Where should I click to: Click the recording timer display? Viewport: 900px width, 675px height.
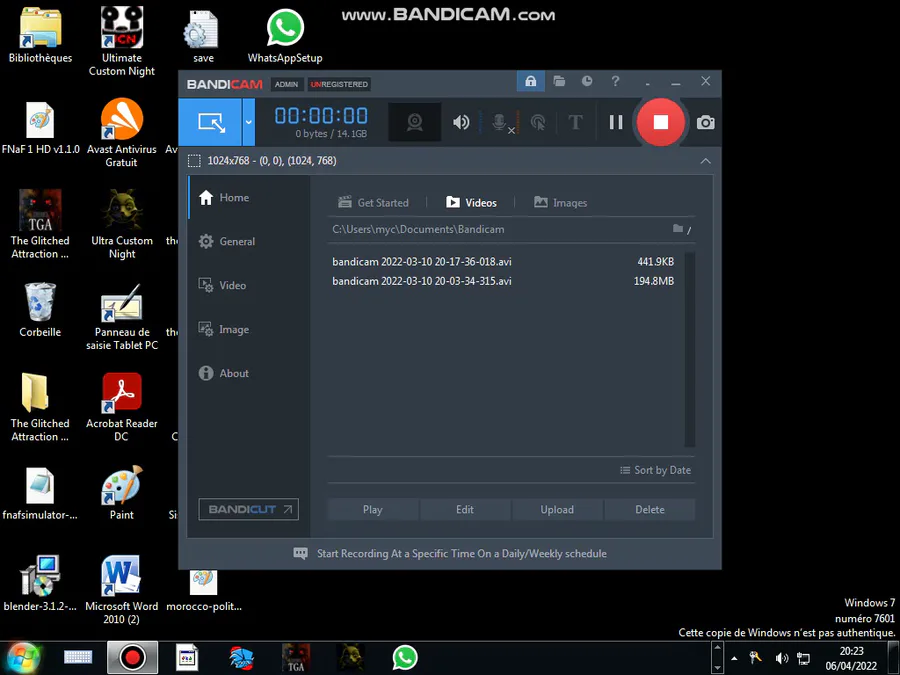(x=321, y=116)
